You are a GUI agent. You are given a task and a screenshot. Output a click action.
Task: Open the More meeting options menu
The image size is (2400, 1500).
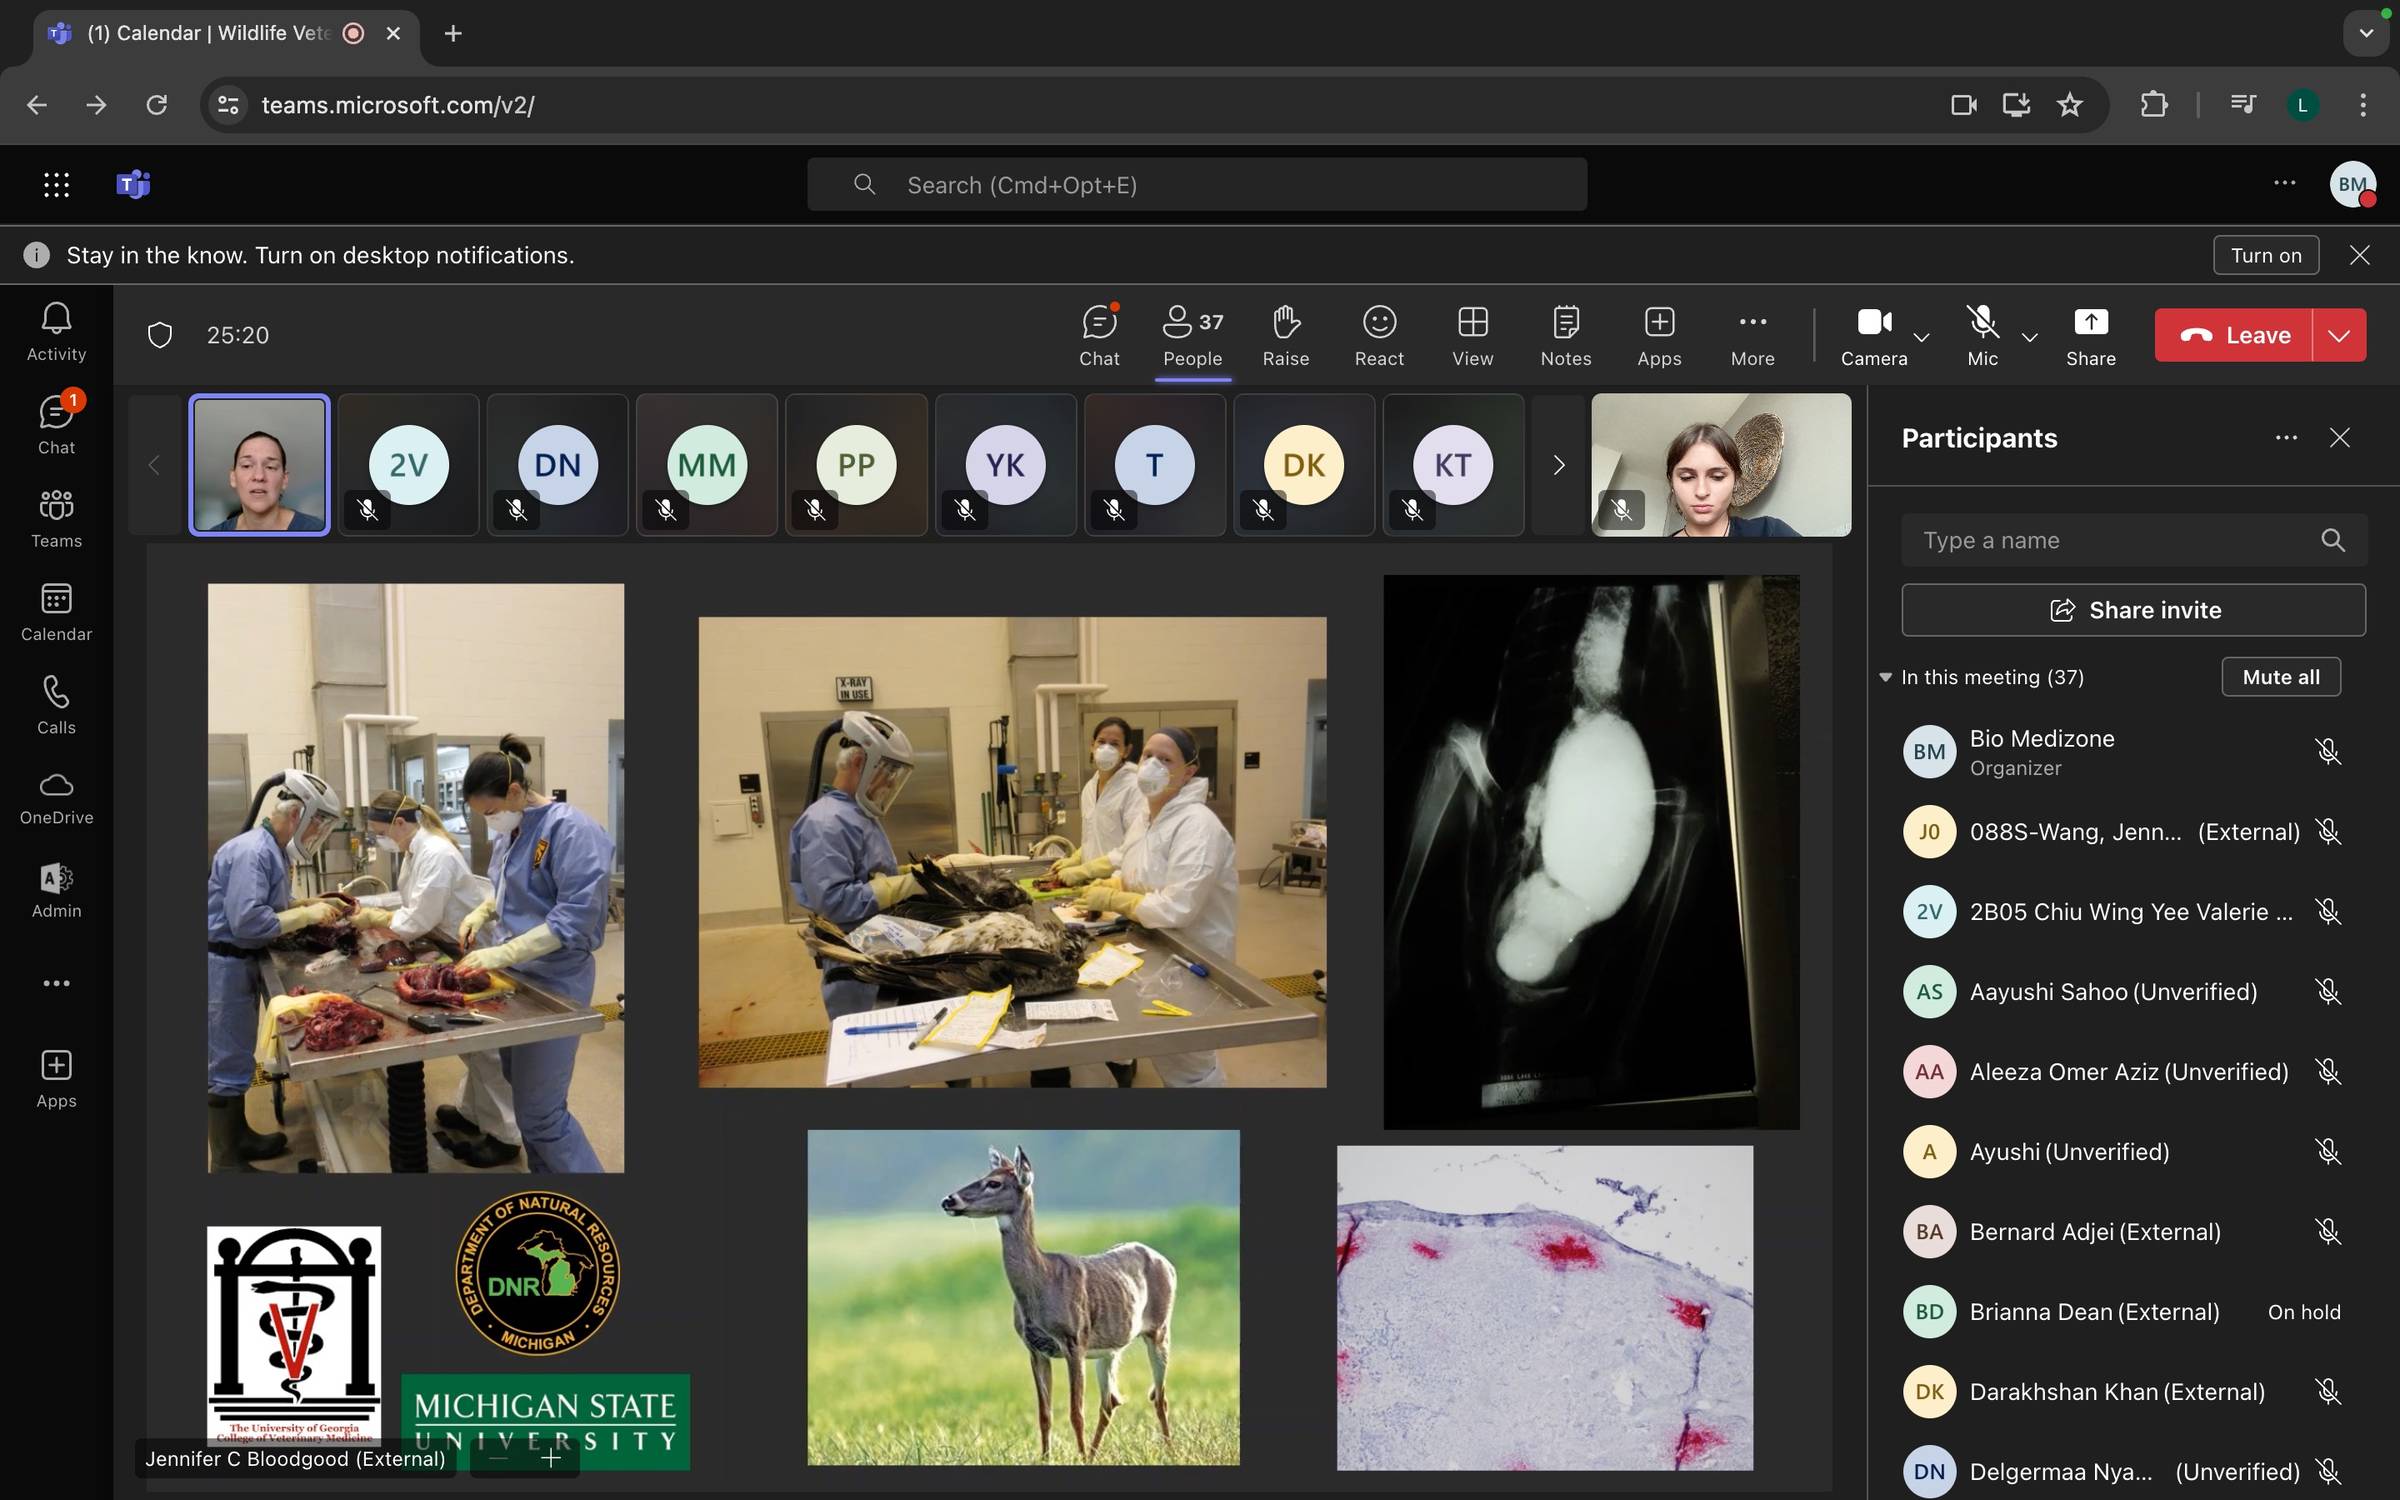click(1752, 335)
